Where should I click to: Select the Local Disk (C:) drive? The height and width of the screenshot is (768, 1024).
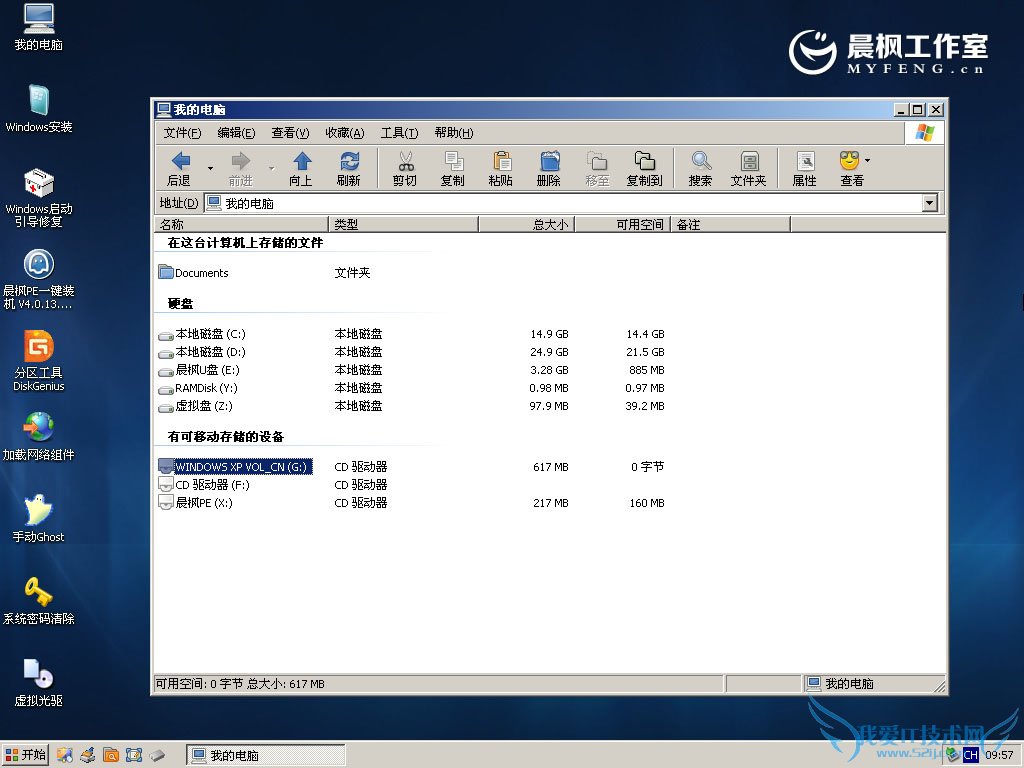coord(209,334)
